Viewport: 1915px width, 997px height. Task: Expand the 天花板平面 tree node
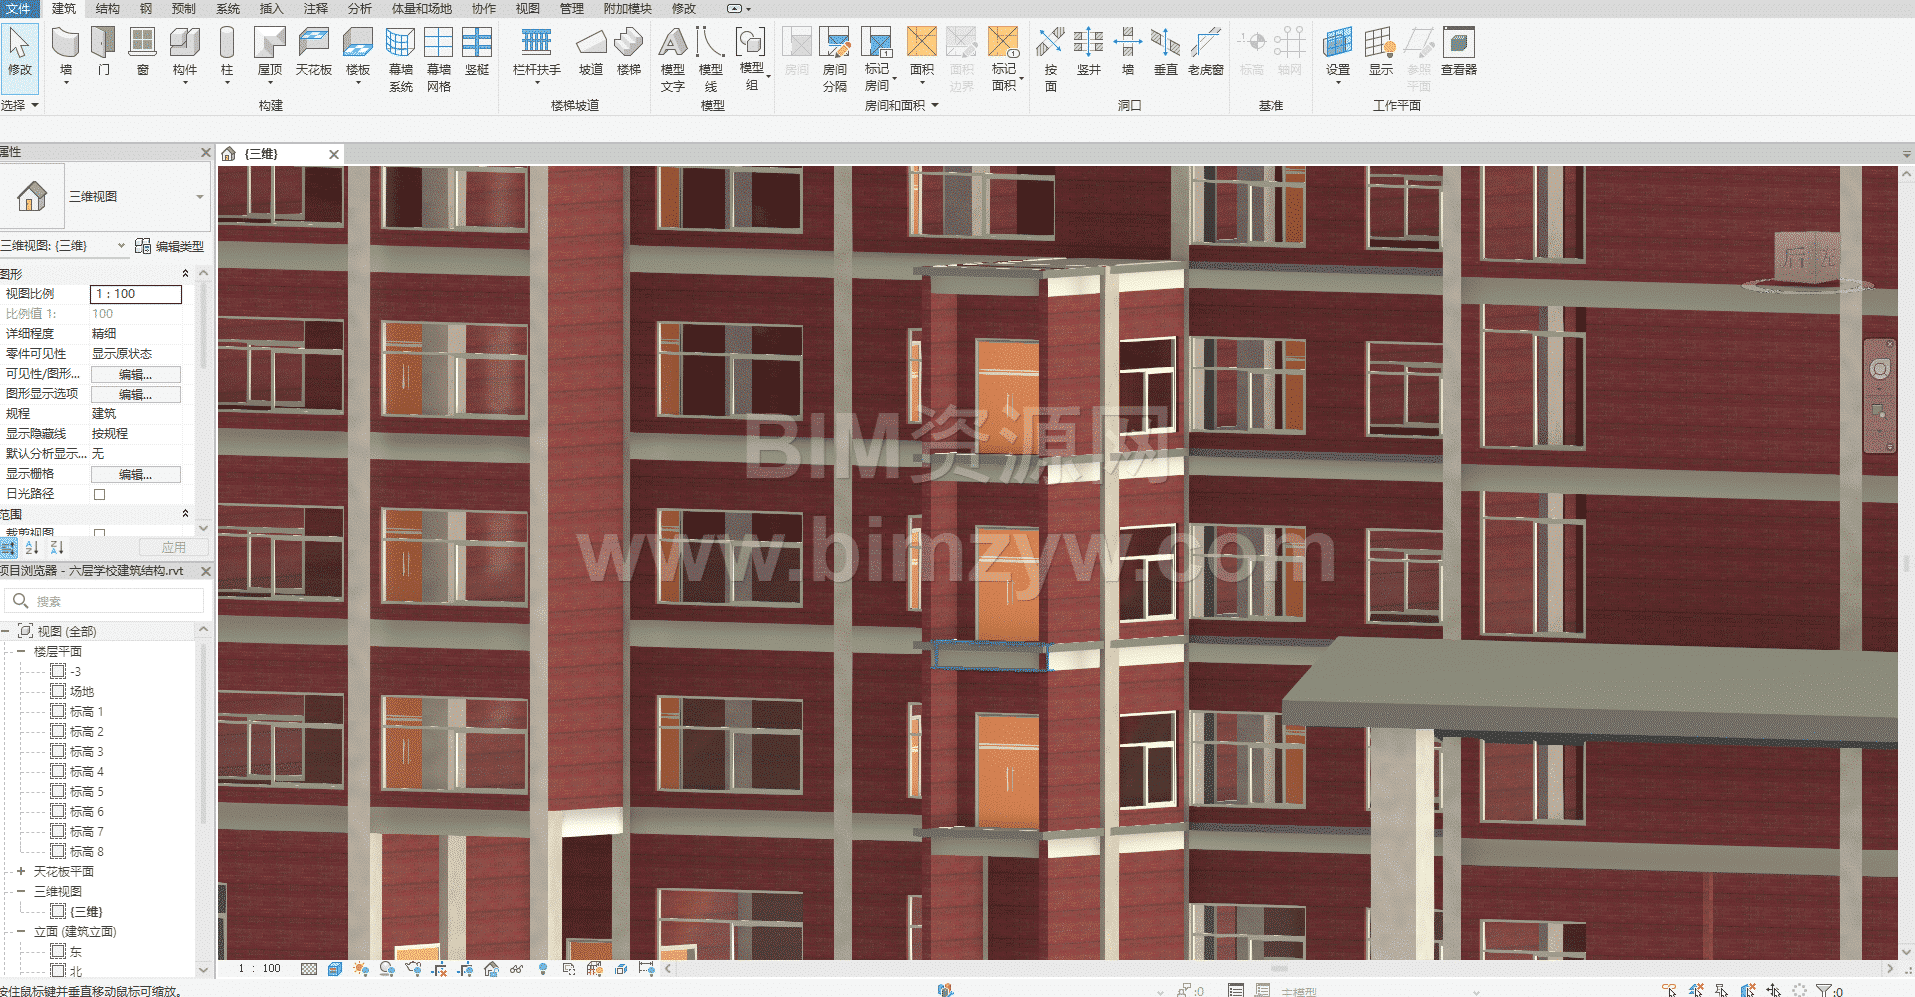(21, 872)
